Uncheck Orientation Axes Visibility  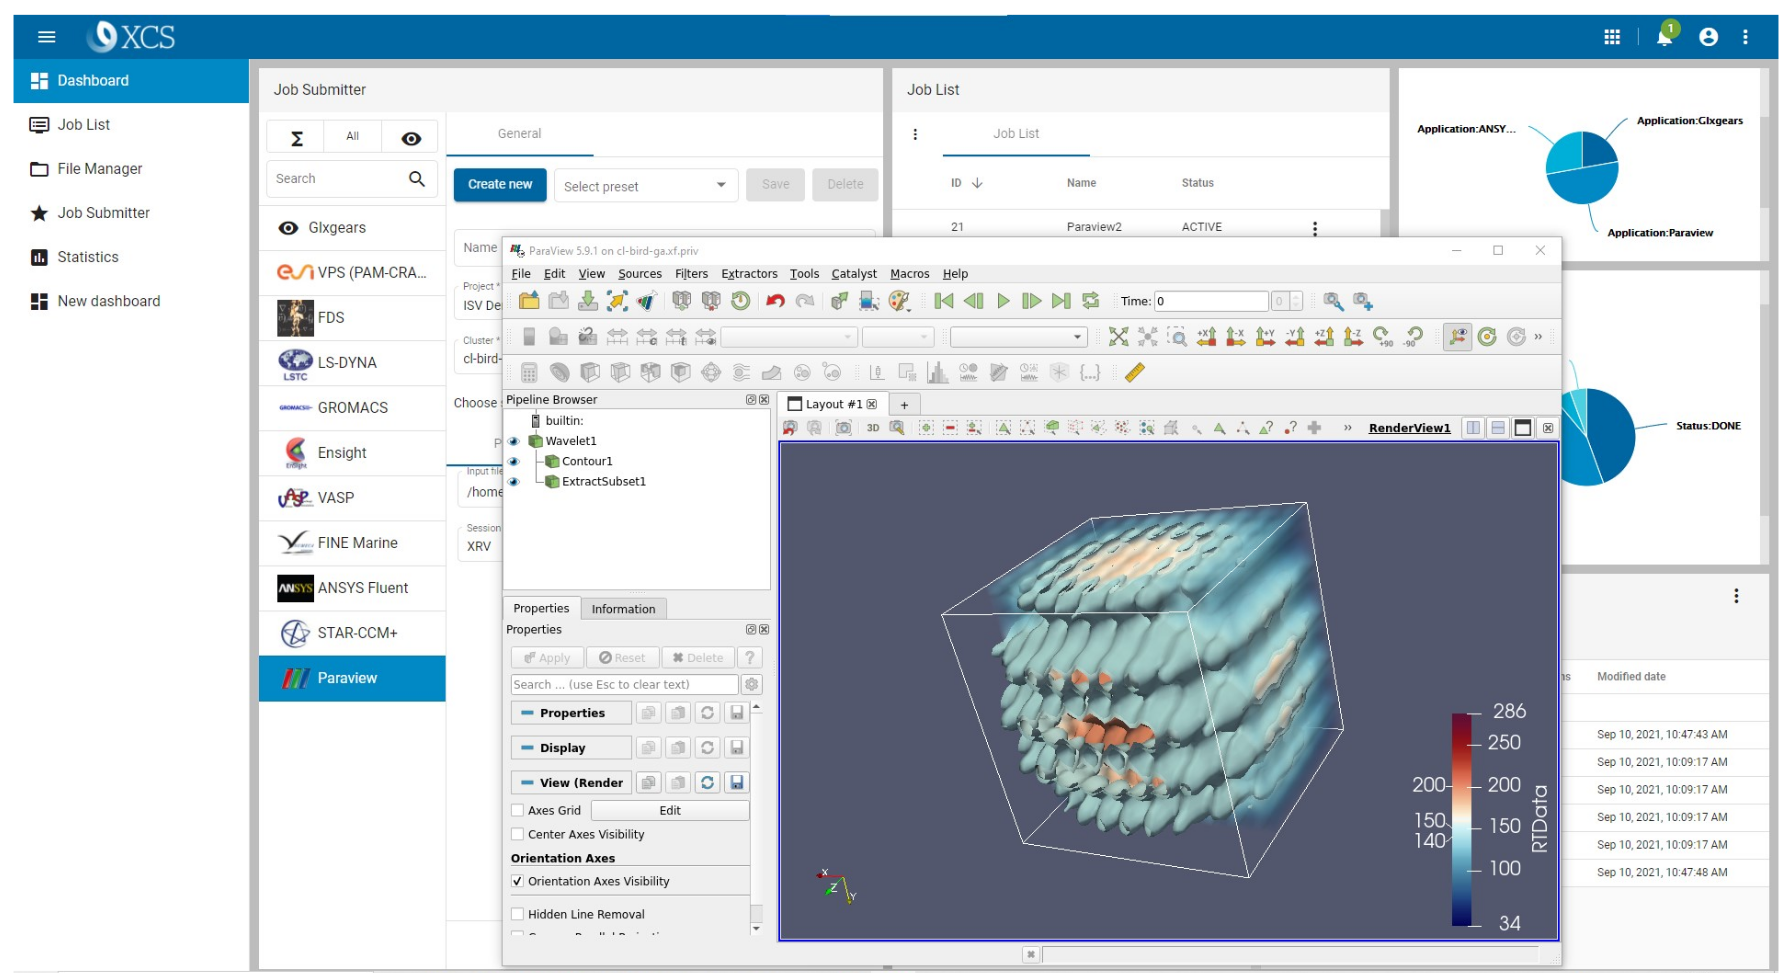click(x=517, y=881)
